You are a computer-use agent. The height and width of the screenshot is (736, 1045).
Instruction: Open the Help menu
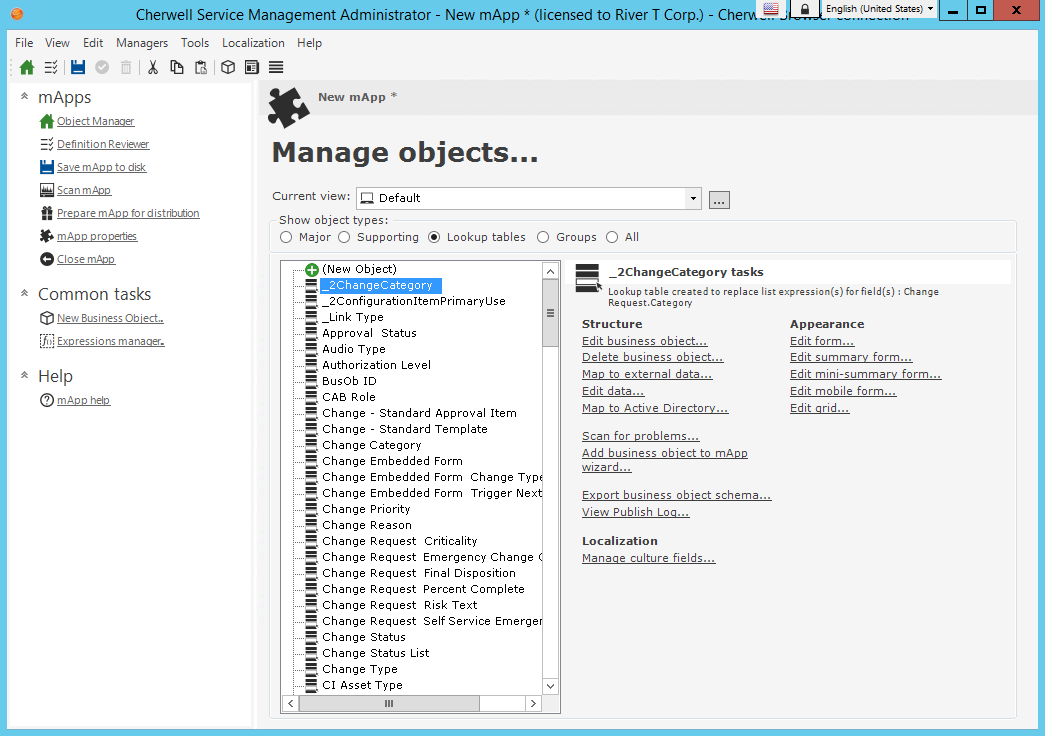[x=309, y=43]
